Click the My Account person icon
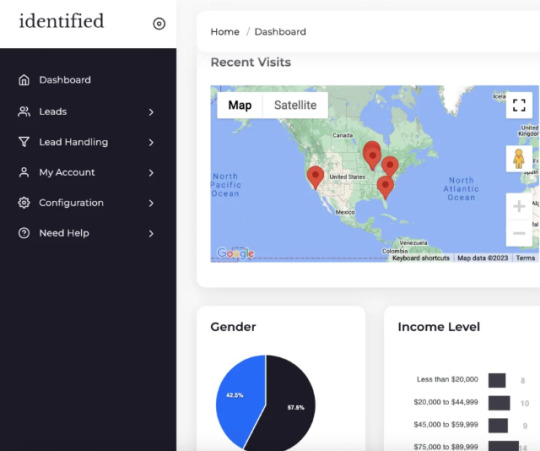This screenshot has width=540, height=451. tap(24, 172)
